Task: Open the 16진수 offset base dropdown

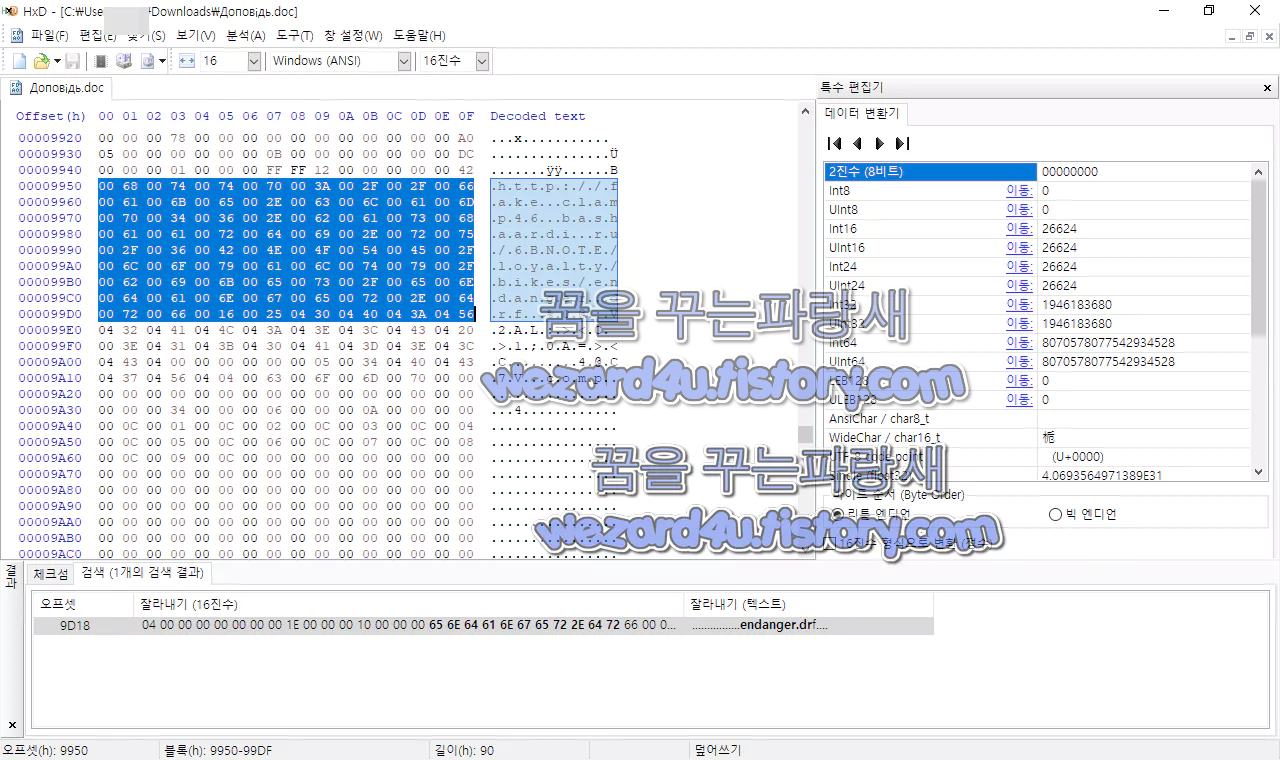Action: (481, 60)
